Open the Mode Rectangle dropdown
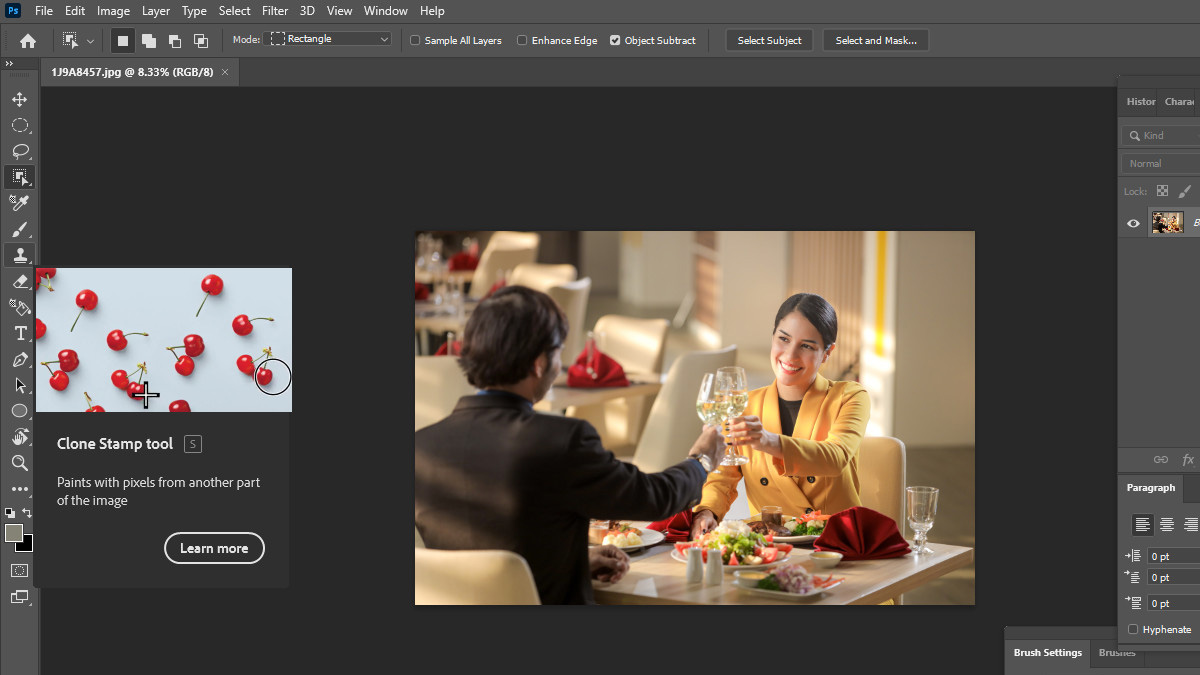The width and height of the screenshot is (1200, 675). [x=330, y=38]
